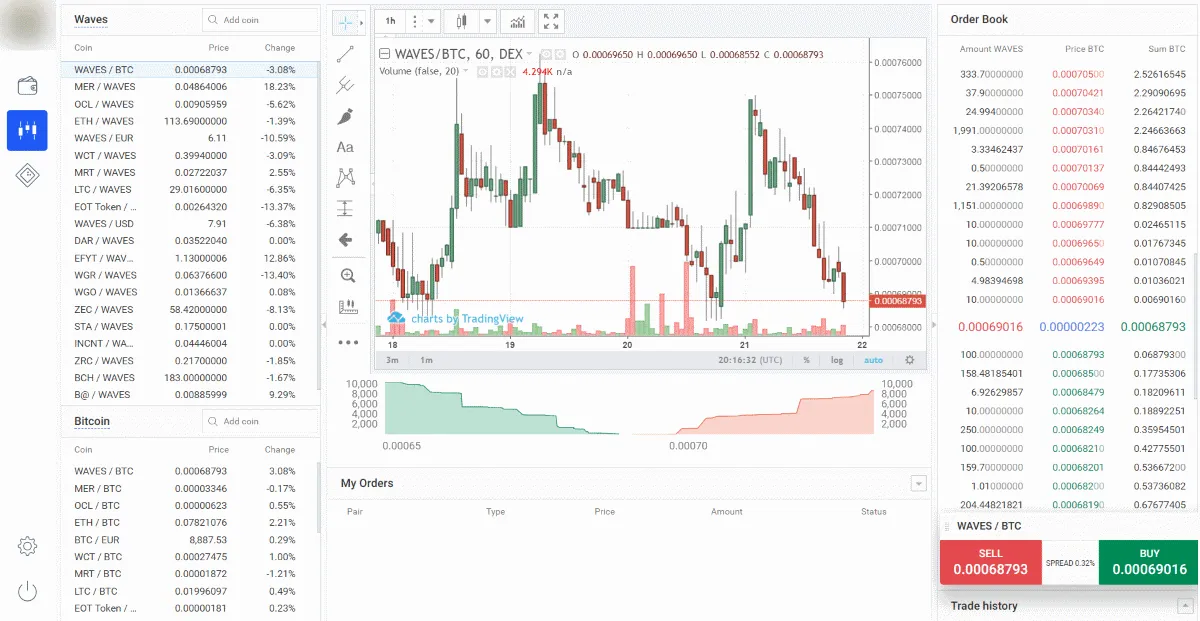Click the back arrow chart tool
This screenshot has height=621, width=1200.
coord(346,239)
